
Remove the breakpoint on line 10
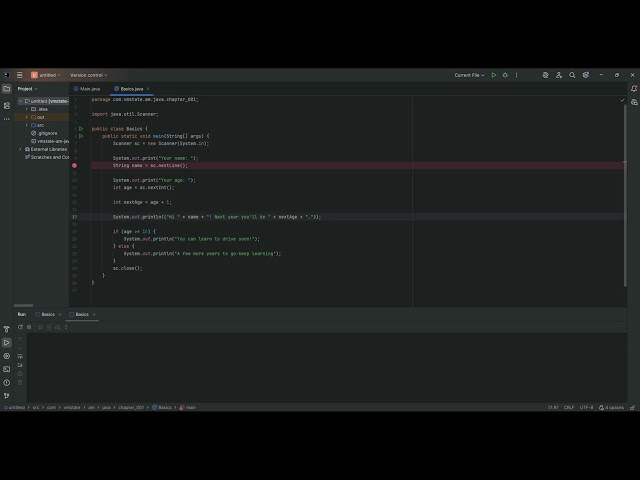pyautogui.click(x=74, y=165)
